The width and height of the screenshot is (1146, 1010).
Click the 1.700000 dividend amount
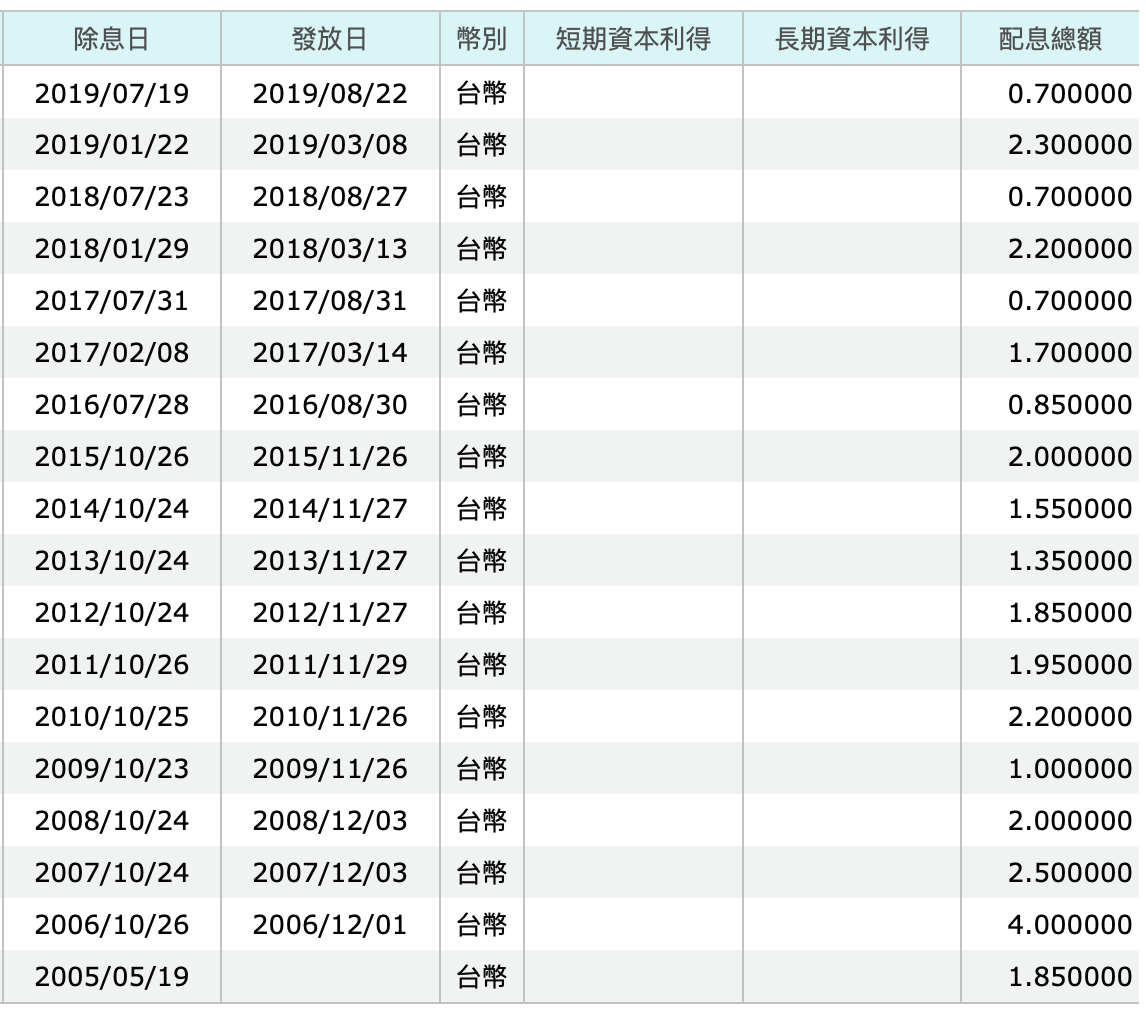point(1070,352)
